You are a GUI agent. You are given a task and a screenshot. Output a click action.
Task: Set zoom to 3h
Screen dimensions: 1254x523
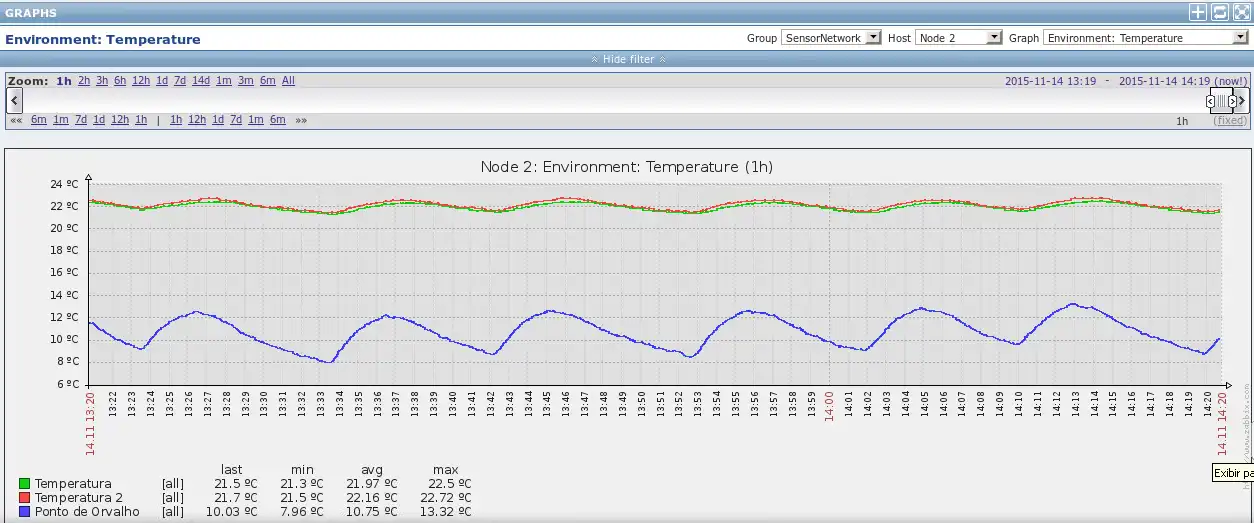[102, 81]
